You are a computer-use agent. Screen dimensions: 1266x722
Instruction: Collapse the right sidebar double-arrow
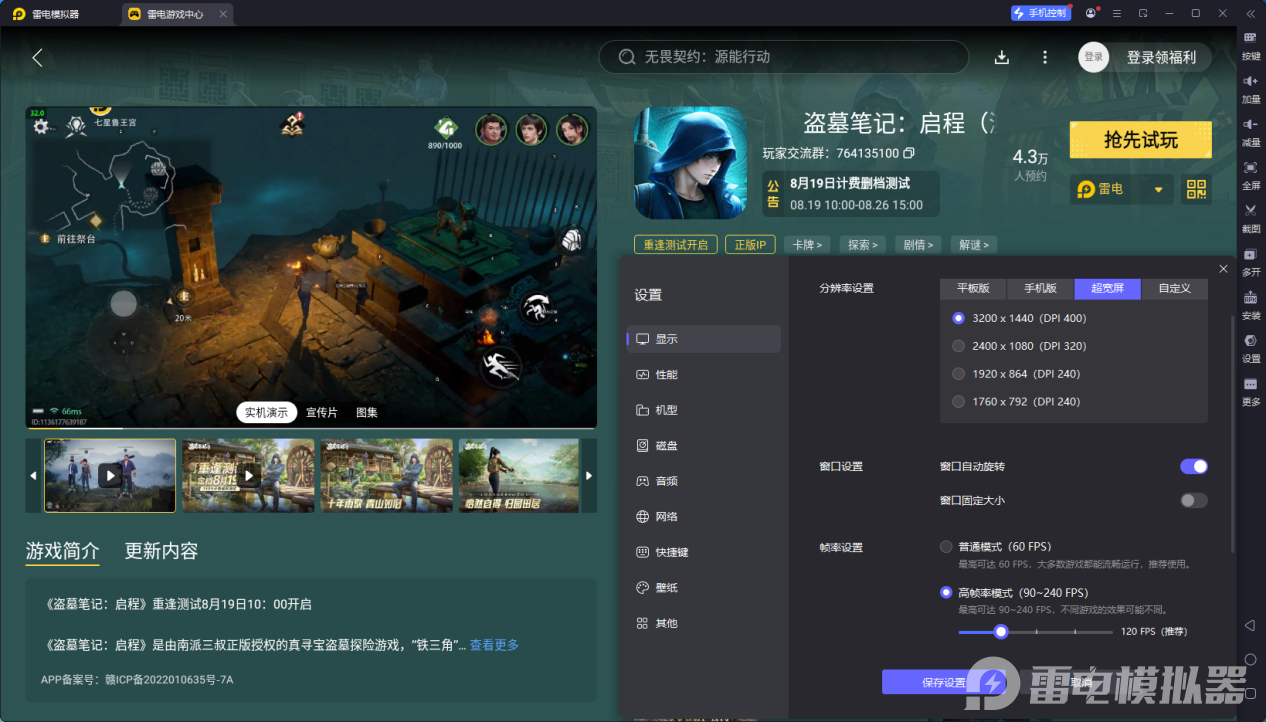pyautogui.click(x=1250, y=13)
